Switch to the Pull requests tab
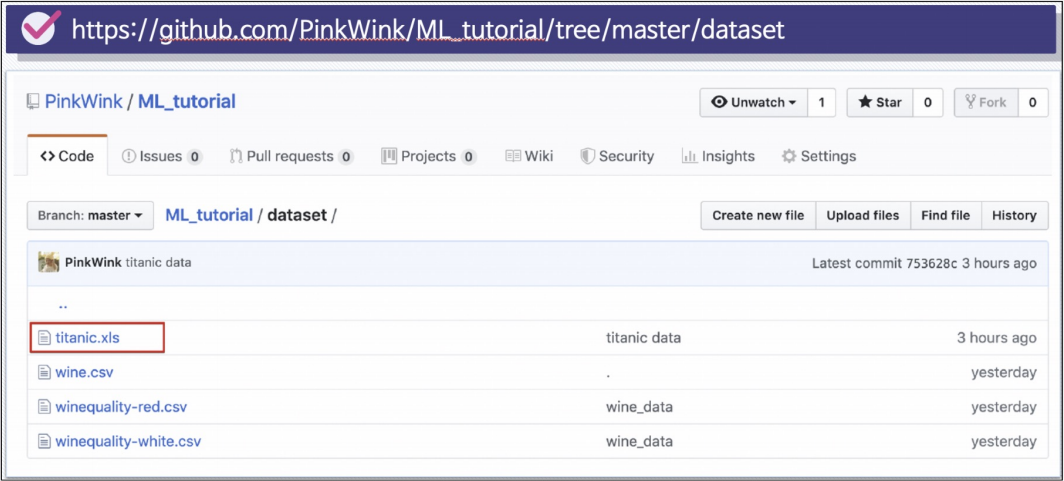The height and width of the screenshot is (481, 1064). point(292,156)
